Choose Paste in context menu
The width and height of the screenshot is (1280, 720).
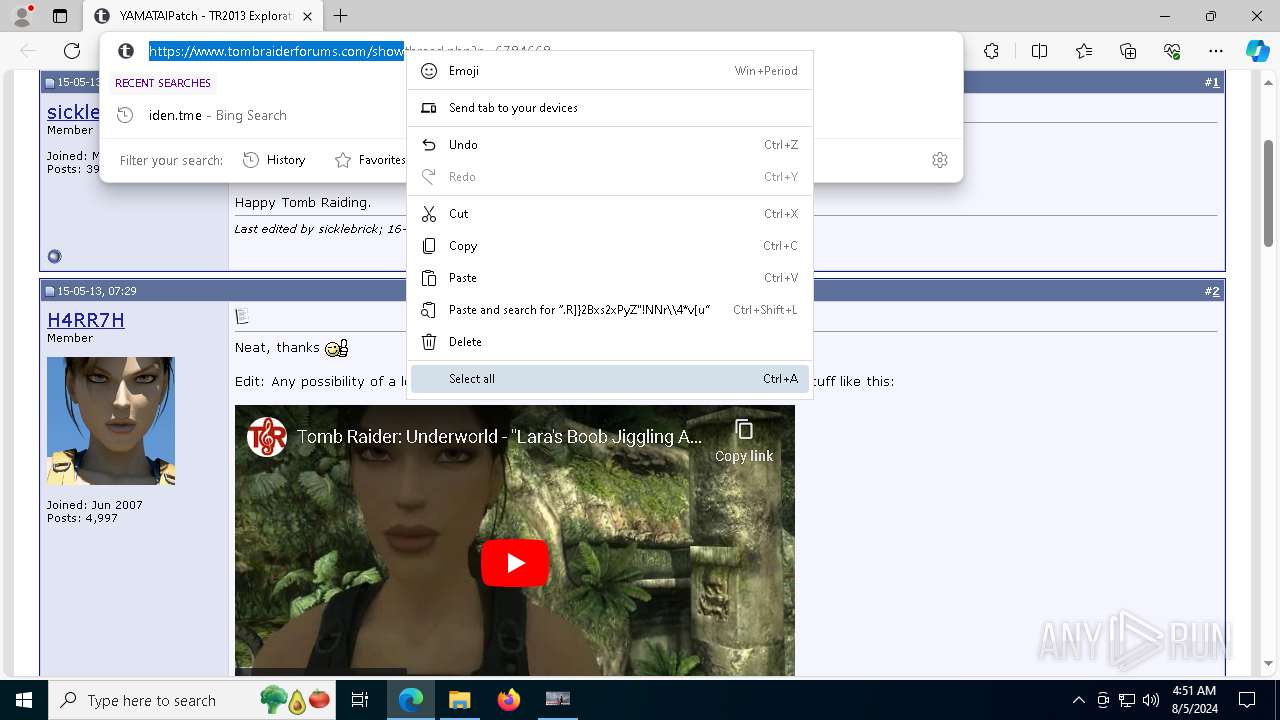(x=610, y=278)
